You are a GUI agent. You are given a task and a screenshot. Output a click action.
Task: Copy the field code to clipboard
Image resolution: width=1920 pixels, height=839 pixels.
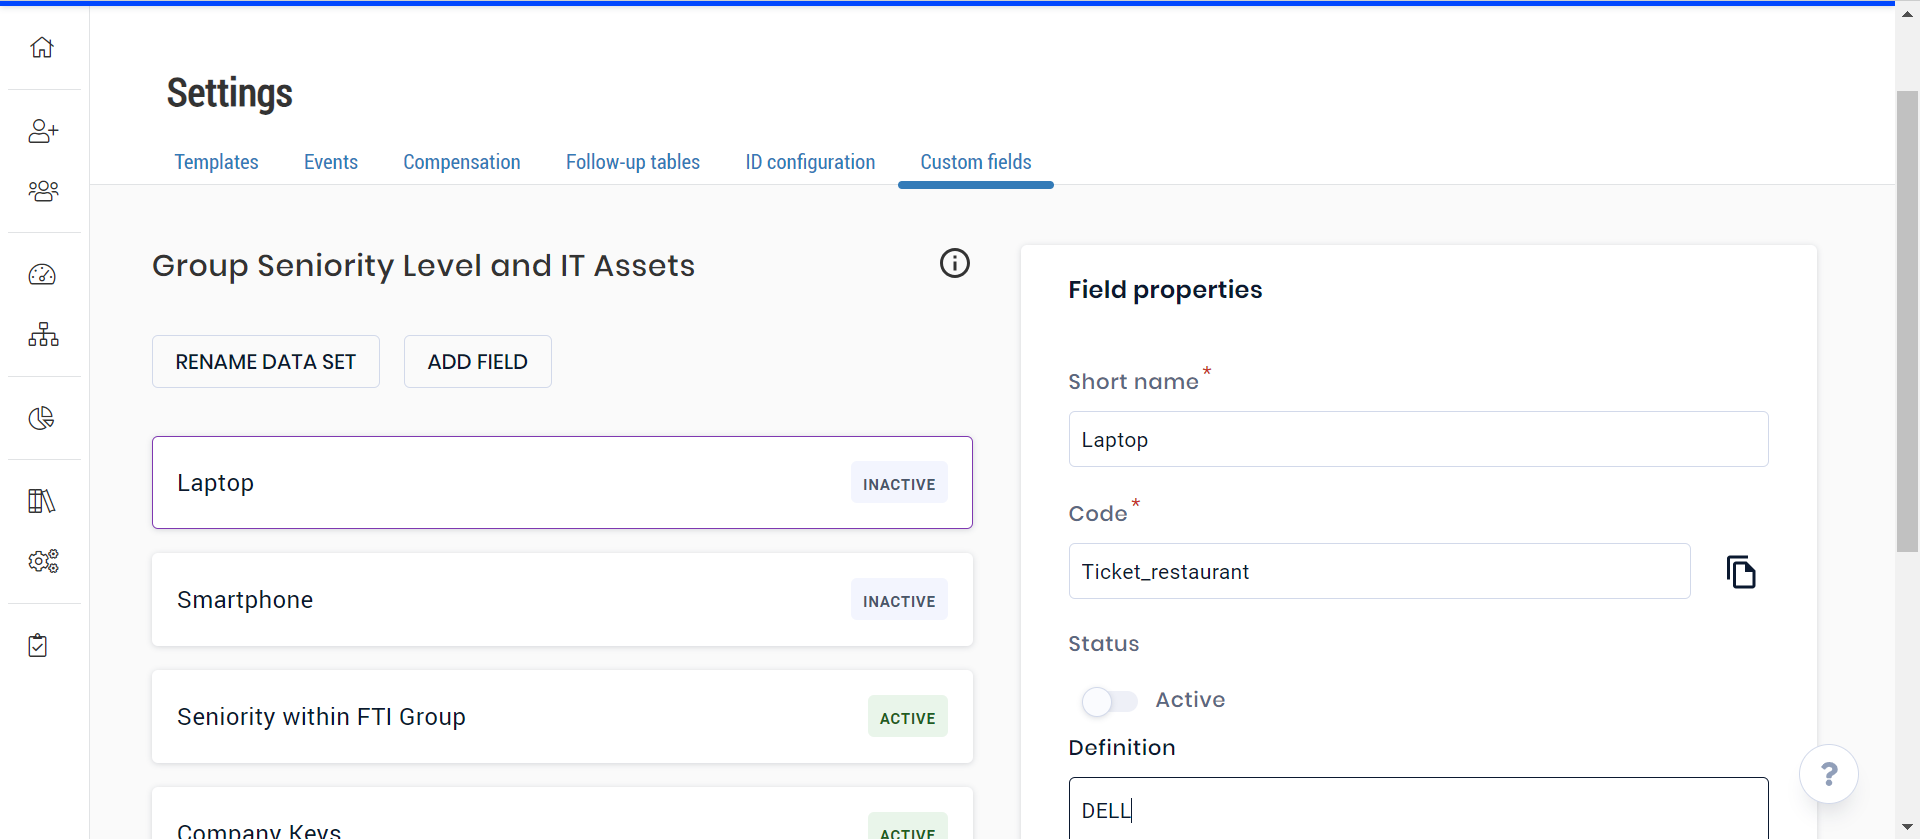tap(1741, 572)
